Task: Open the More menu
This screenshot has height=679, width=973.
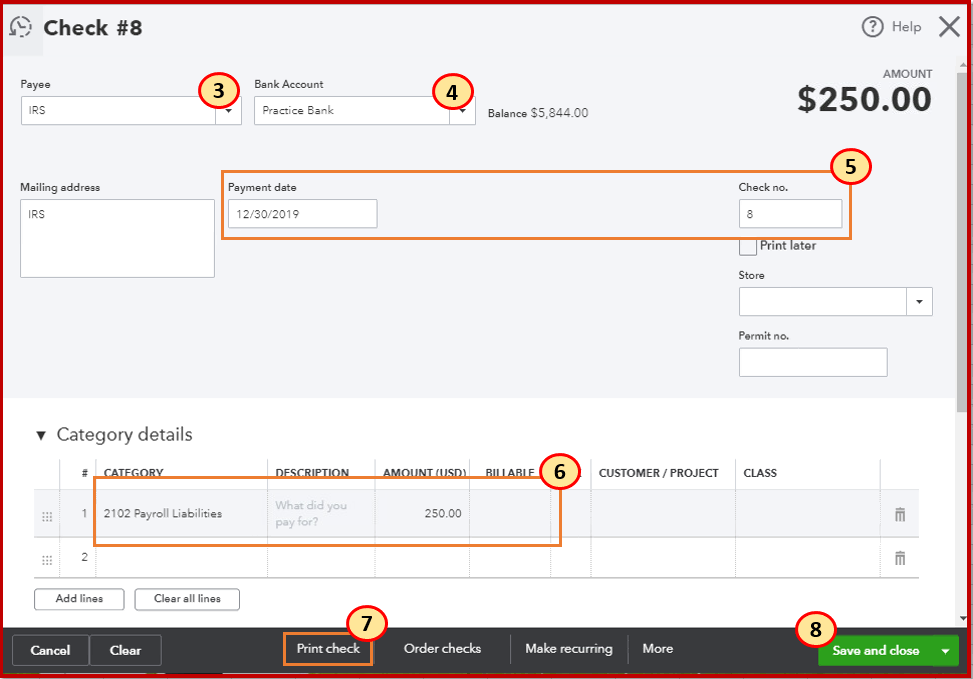Action: [658, 649]
